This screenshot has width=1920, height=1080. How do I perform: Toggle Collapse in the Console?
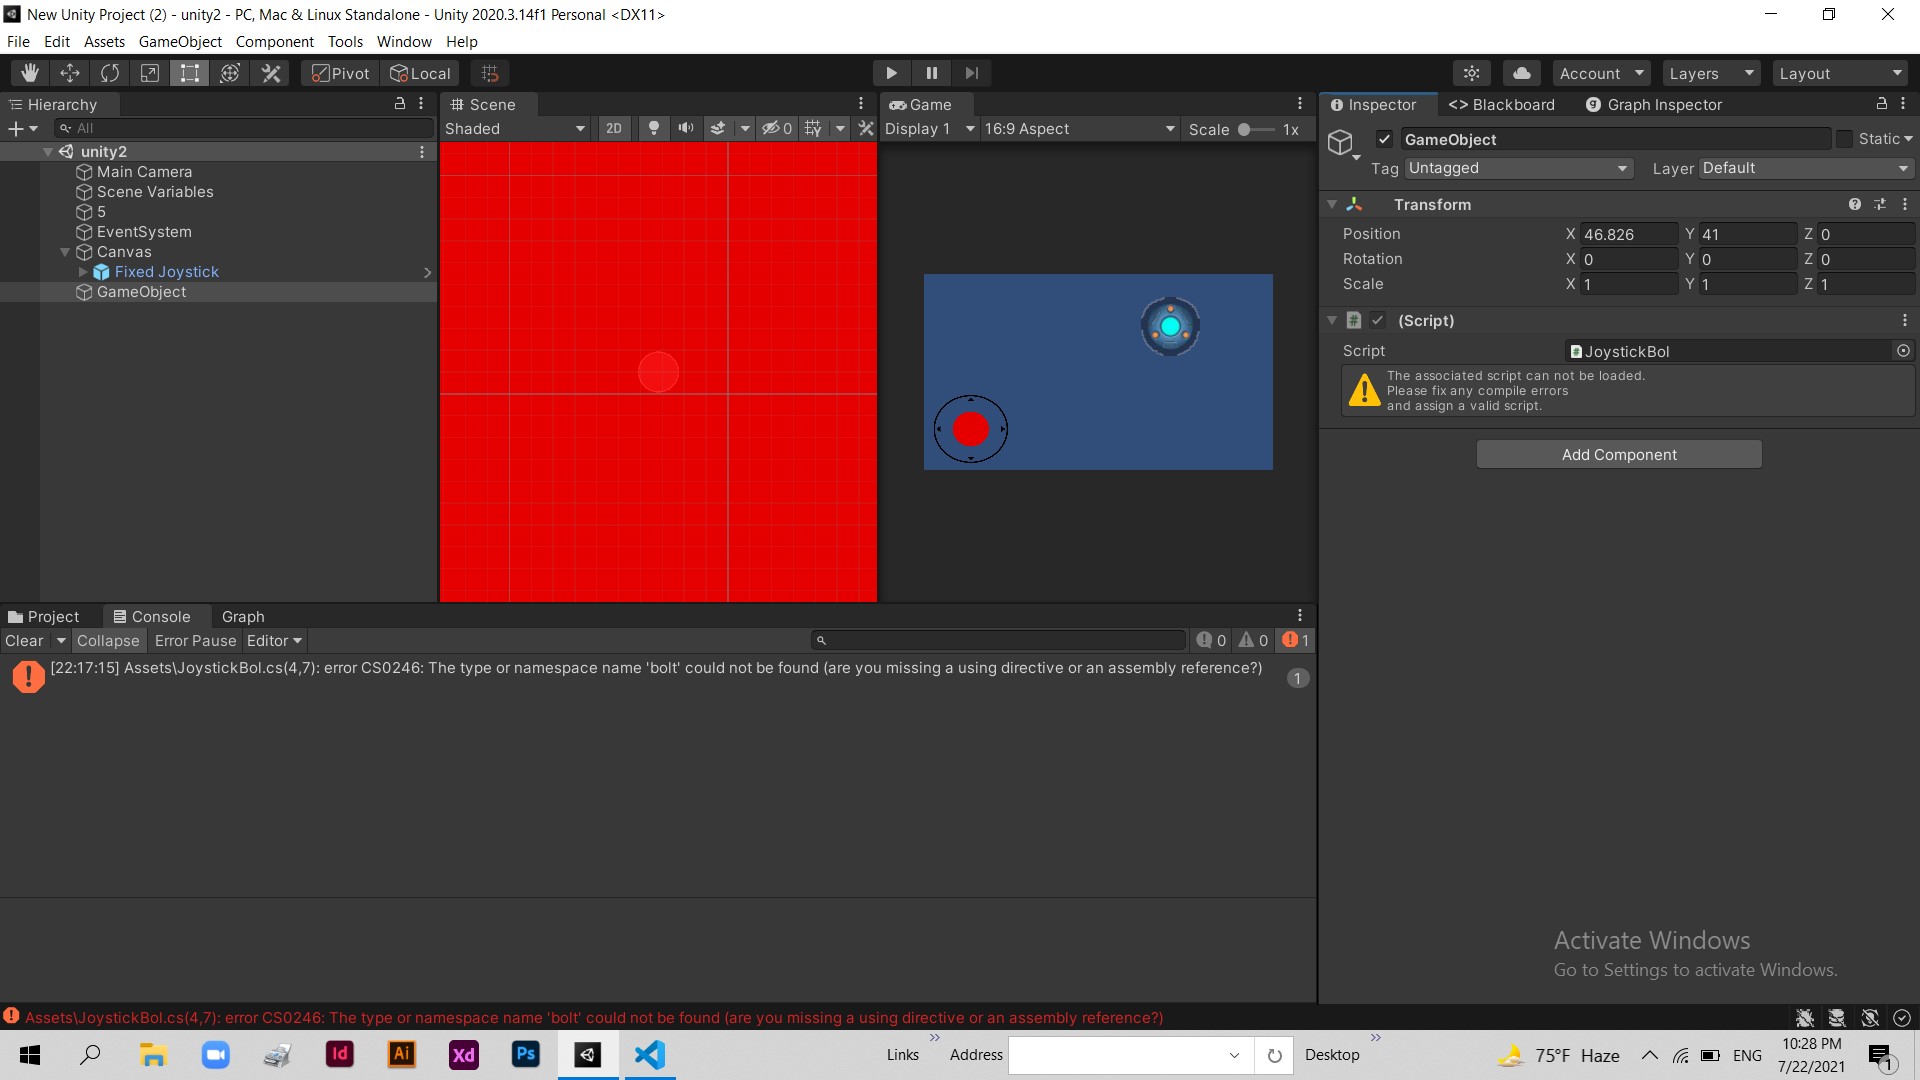(x=108, y=641)
